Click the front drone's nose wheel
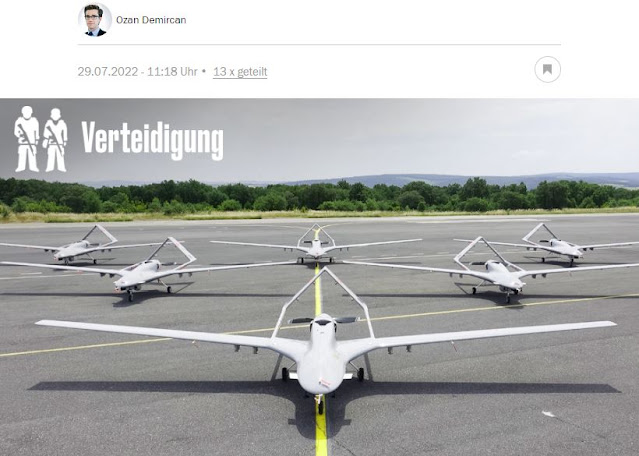This screenshot has width=639, height=456. 321,405
